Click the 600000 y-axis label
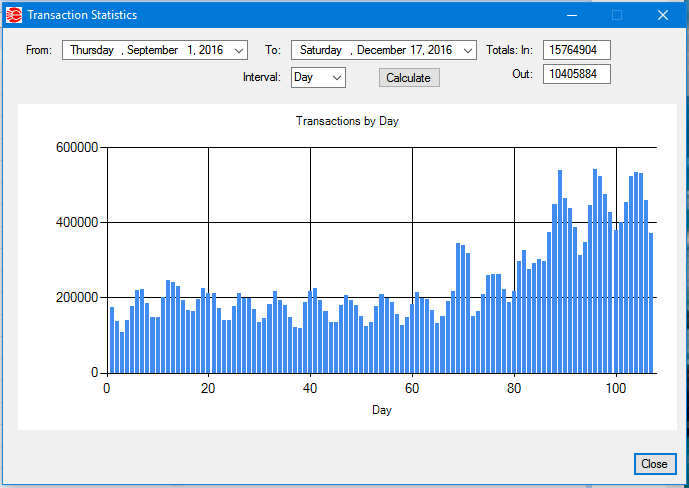The width and height of the screenshot is (689, 488). (76, 148)
